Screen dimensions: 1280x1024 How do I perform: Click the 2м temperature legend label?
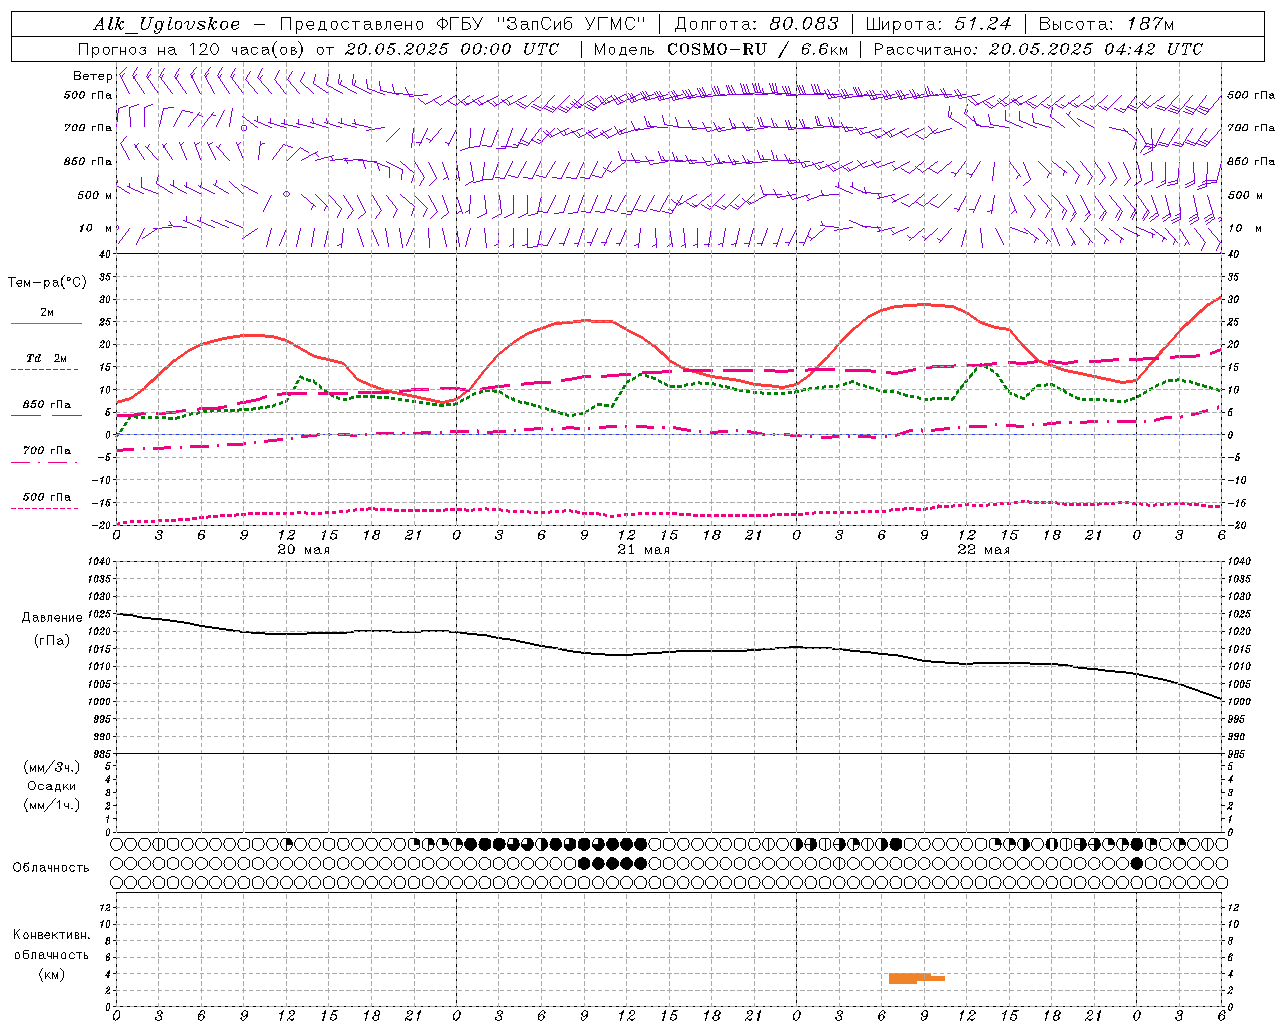(47, 313)
